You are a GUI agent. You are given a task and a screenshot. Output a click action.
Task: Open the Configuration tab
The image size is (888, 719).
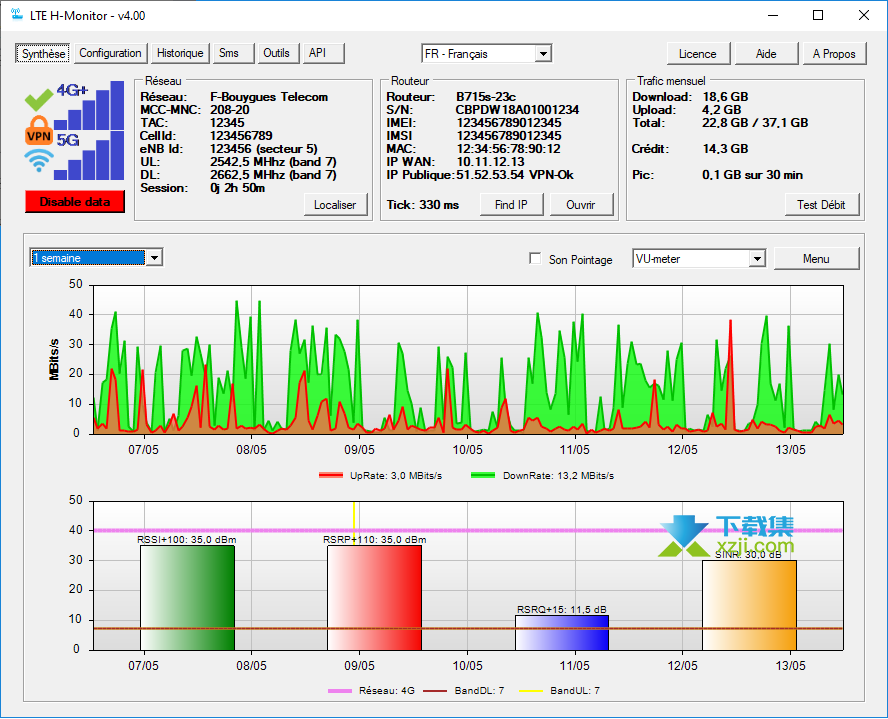[110, 53]
